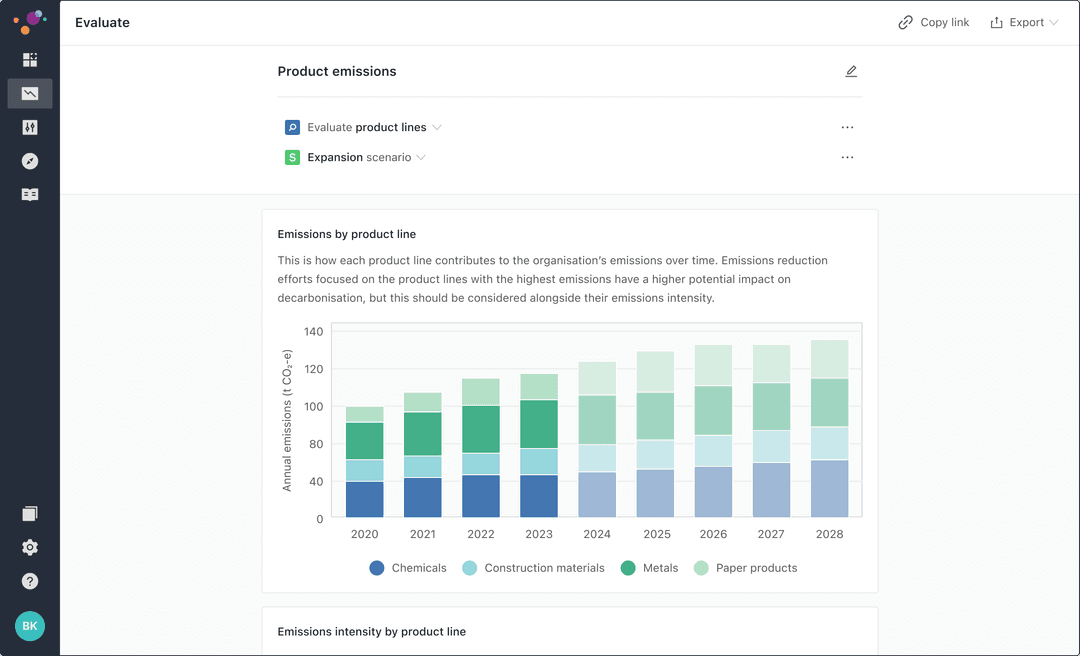Open the Export dropdown menu

click(x=1024, y=23)
